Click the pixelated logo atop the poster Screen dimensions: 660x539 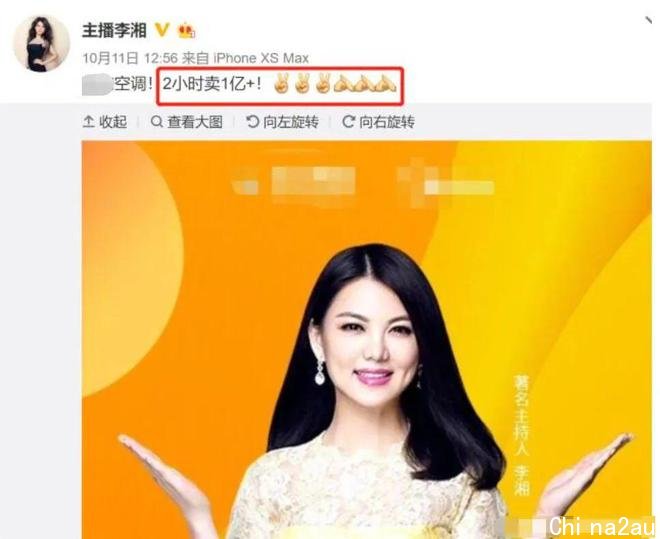coord(362,180)
